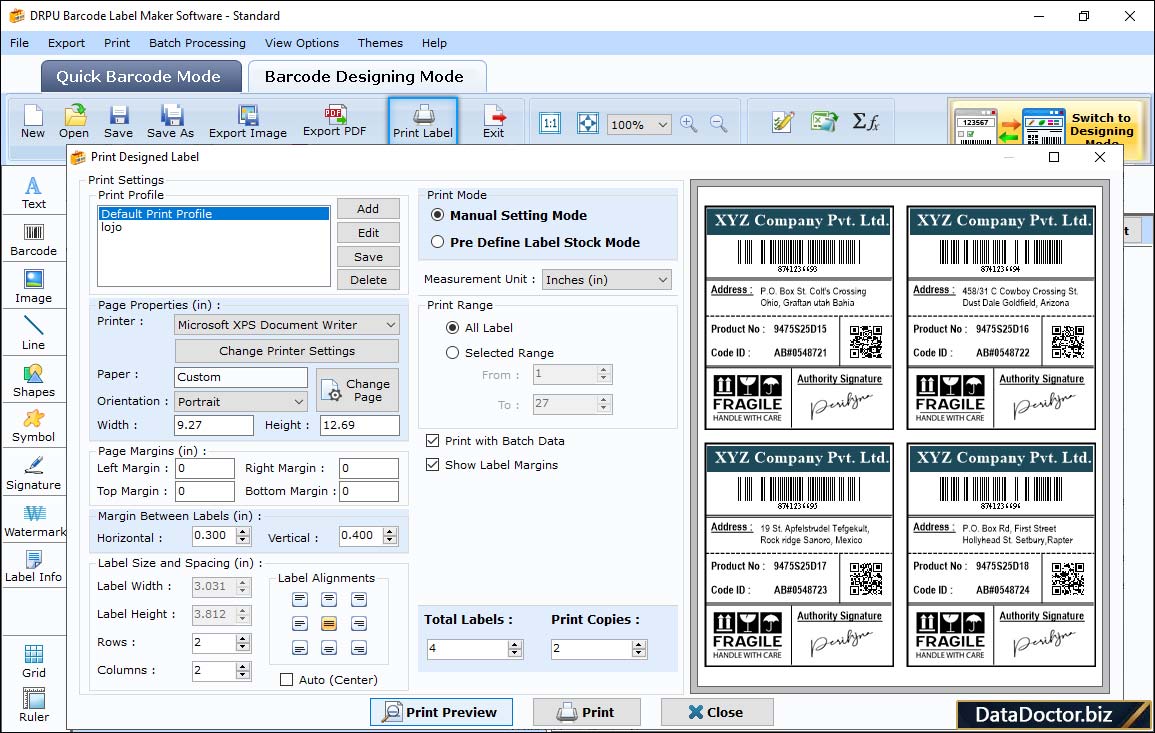Select the Shapes tool in sidebar
The width and height of the screenshot is (1155, 733).
tap(33, 381)
